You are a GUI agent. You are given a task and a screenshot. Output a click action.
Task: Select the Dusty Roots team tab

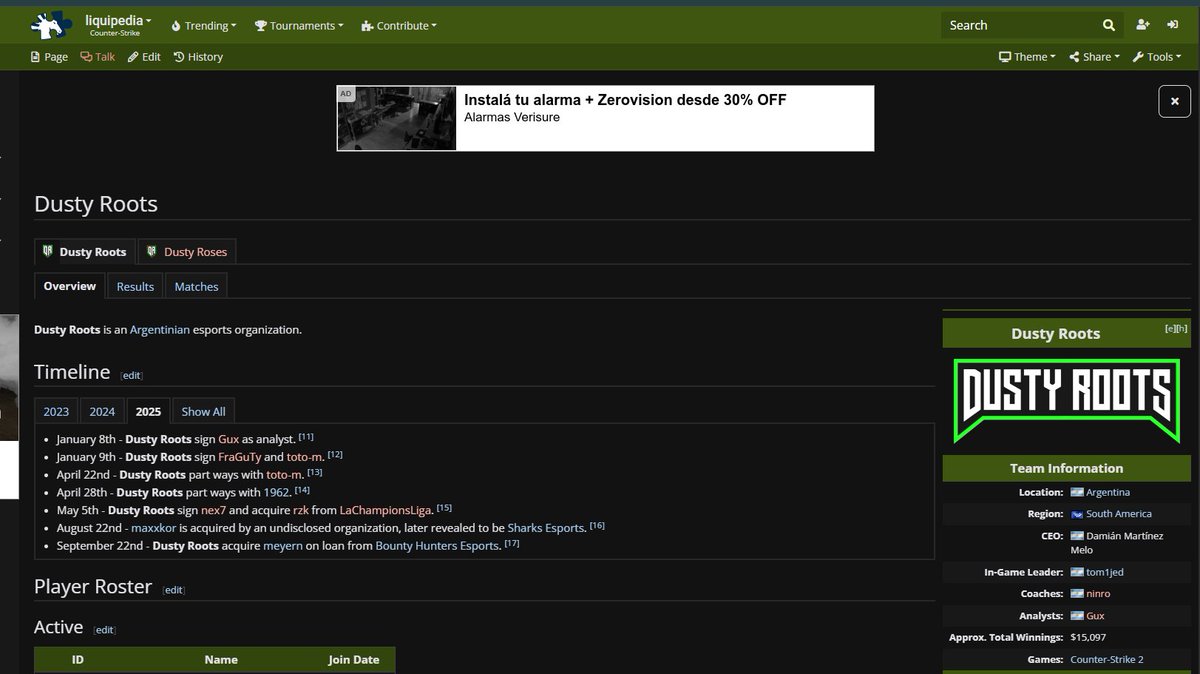pos(84,252)
